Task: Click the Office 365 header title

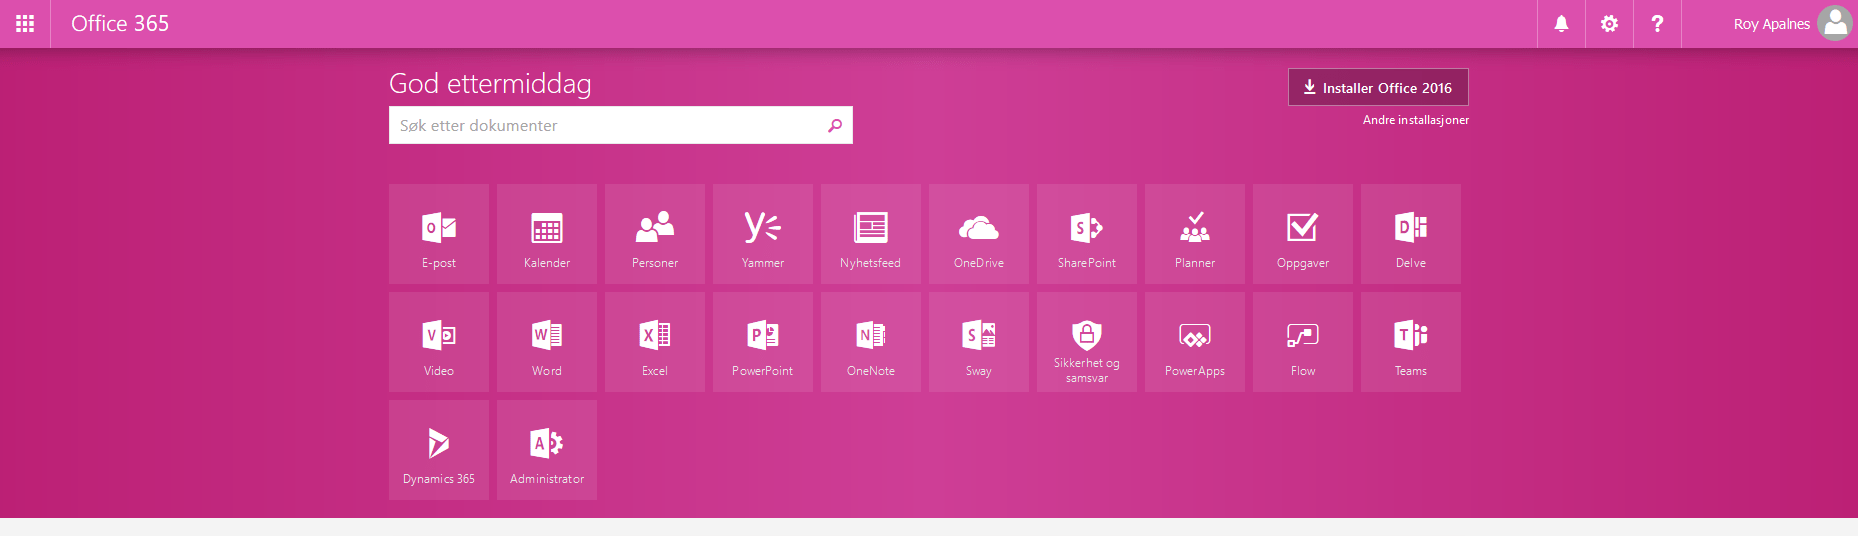Action: pyautogui.click(x=120, y=24)
